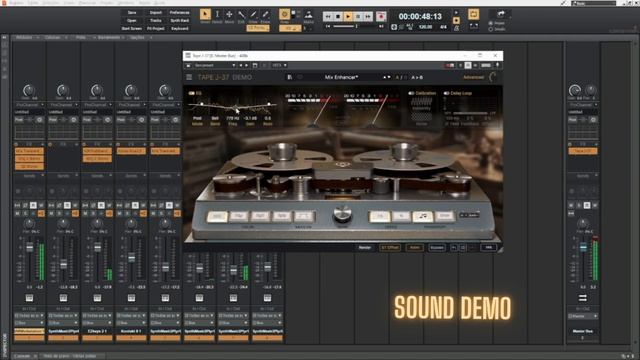
Task: Click the Start Screen button
Action: (132, 29)
